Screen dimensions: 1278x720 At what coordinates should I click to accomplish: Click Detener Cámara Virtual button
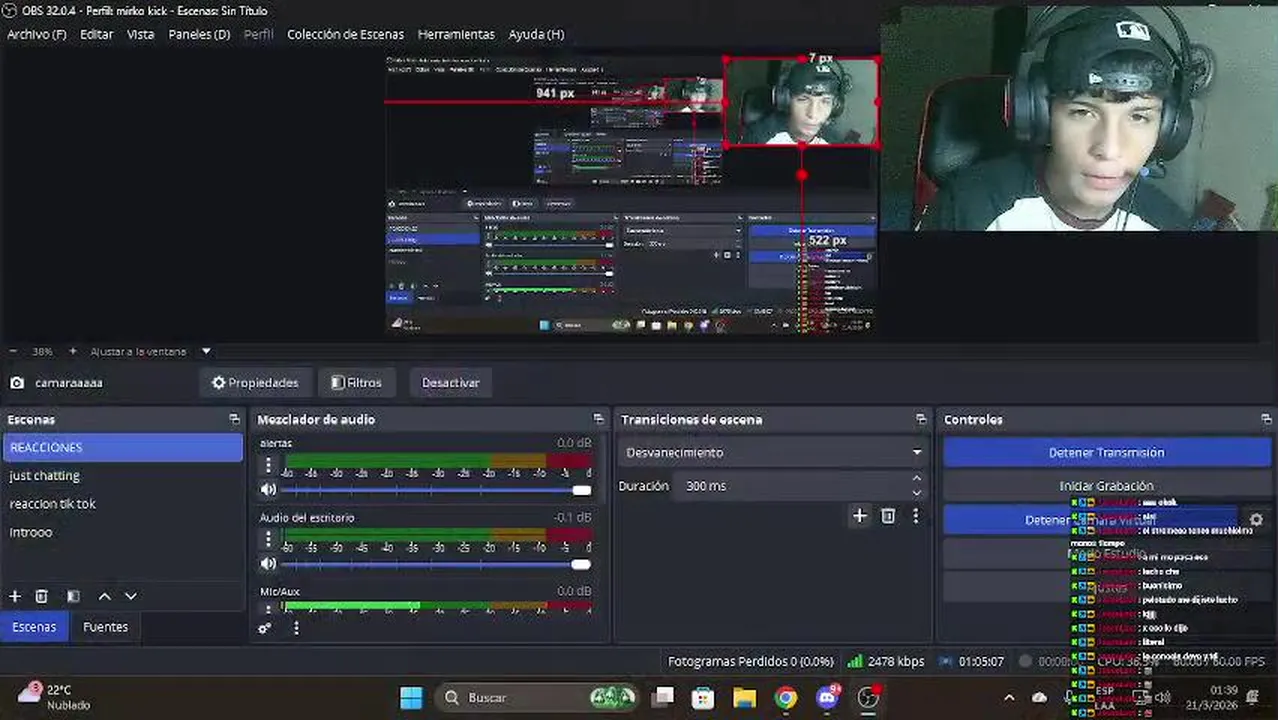[1090, 520]
